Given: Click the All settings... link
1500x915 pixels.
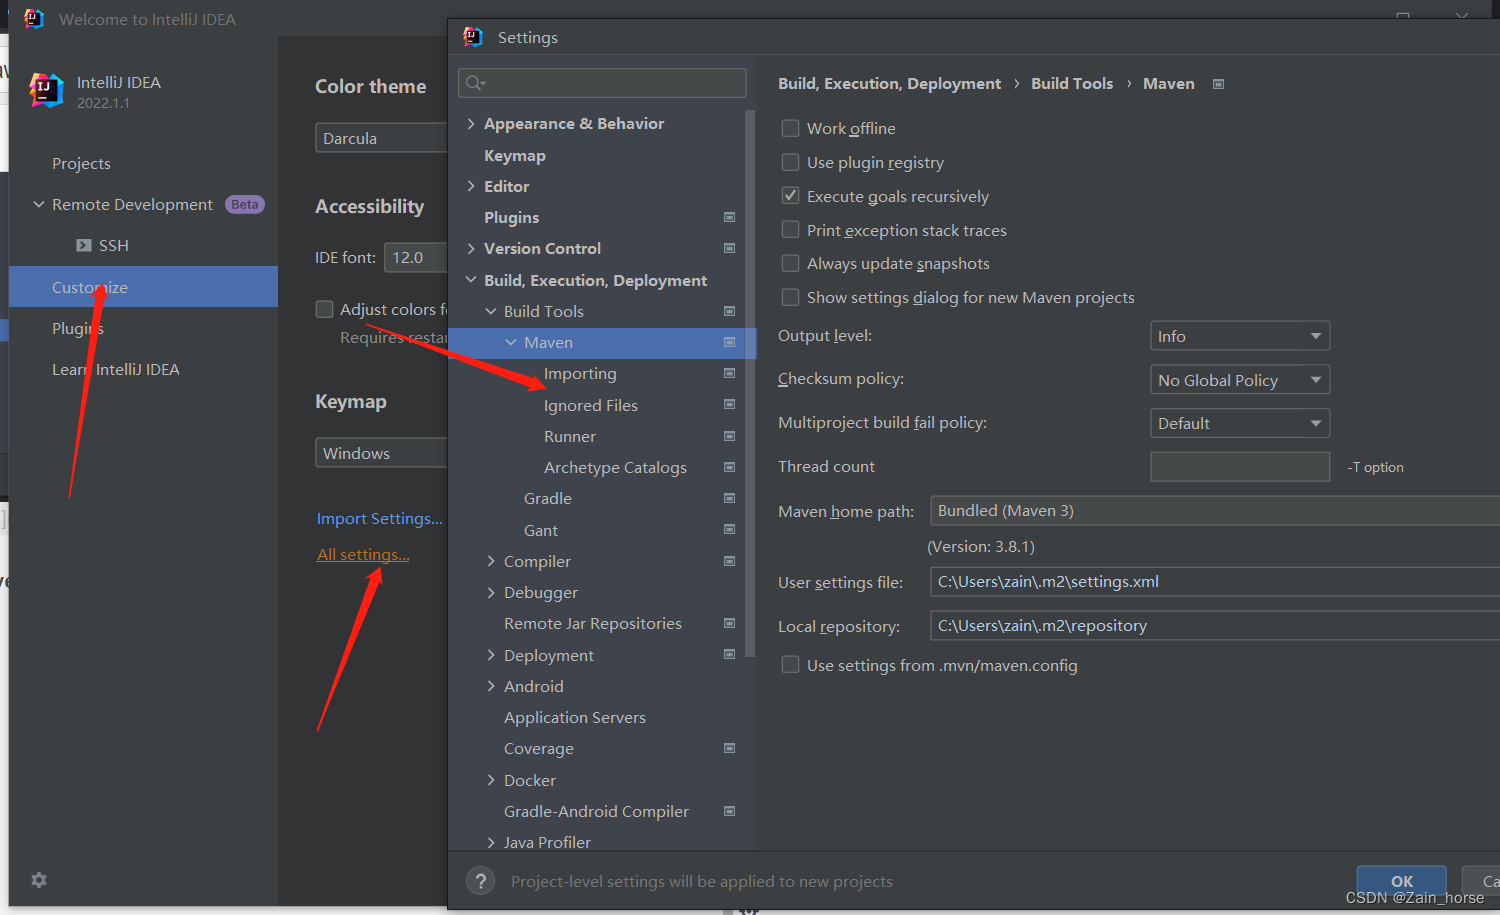Looking at the screenshot, I should click(x=363, y=554).
